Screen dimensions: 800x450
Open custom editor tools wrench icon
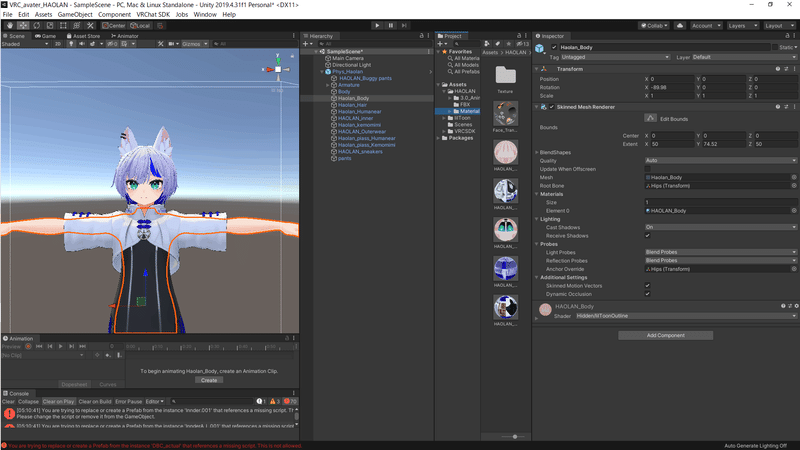90,26
